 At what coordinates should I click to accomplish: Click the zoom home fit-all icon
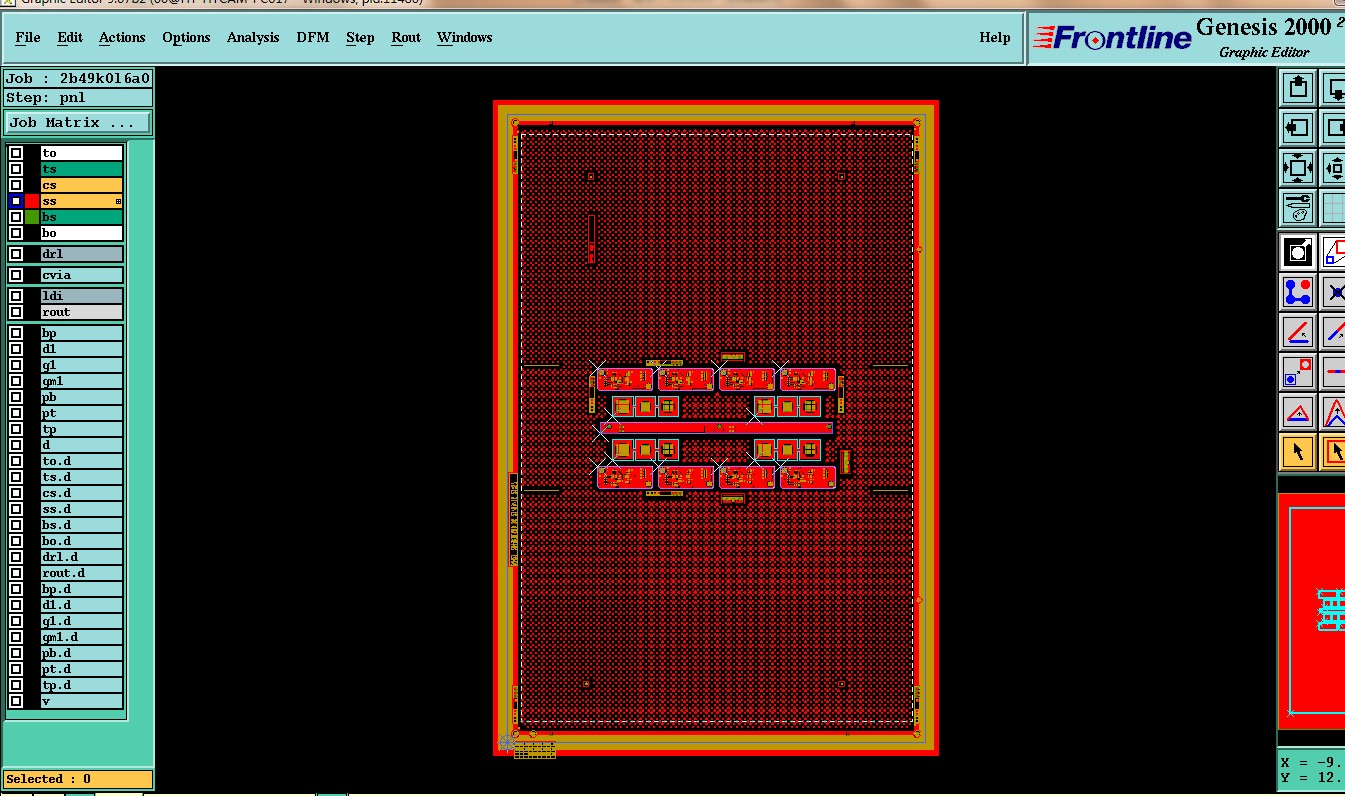tap(1298, 168)
